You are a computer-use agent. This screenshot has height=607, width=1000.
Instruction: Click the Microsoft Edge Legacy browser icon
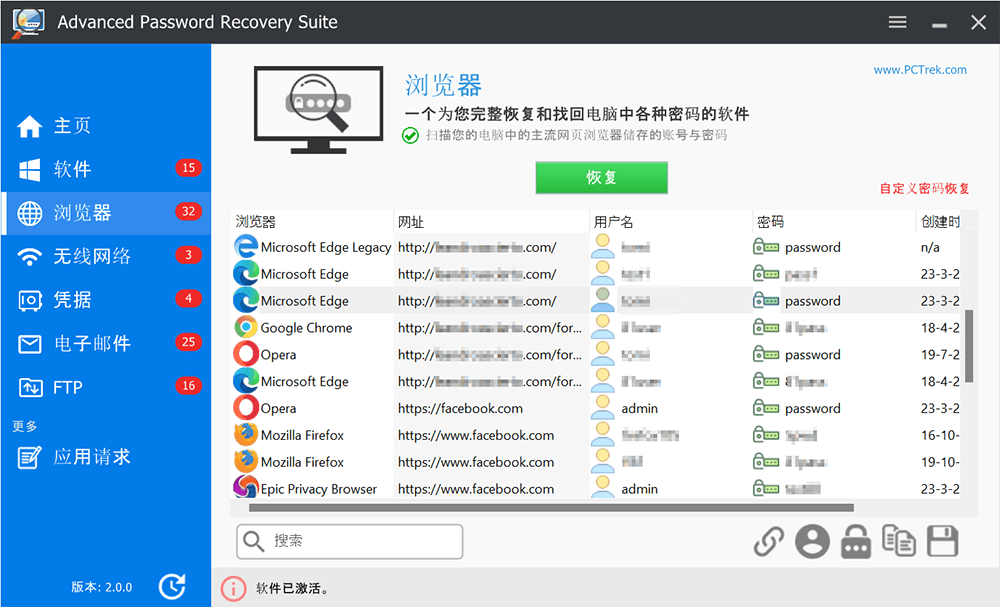pyautogui.click(x=246, y=247)
